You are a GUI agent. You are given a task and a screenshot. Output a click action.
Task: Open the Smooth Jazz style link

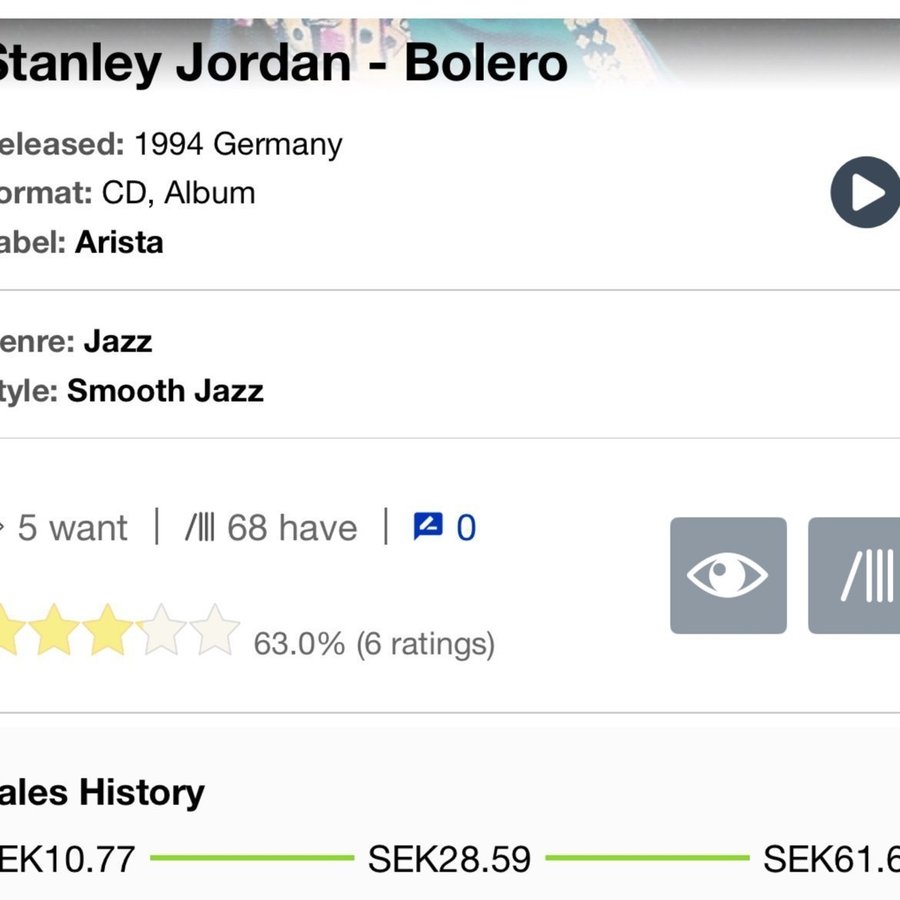coord(165,390)
